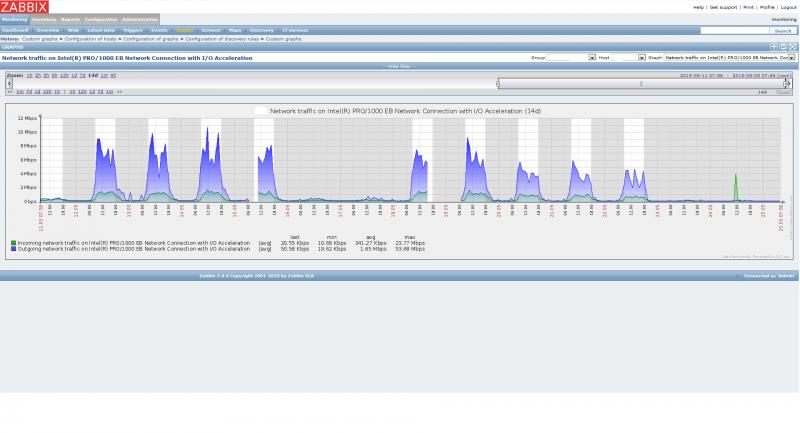Open the Help link
The height and width of the screenshot is (433, 800).
(x=698, y=7)
